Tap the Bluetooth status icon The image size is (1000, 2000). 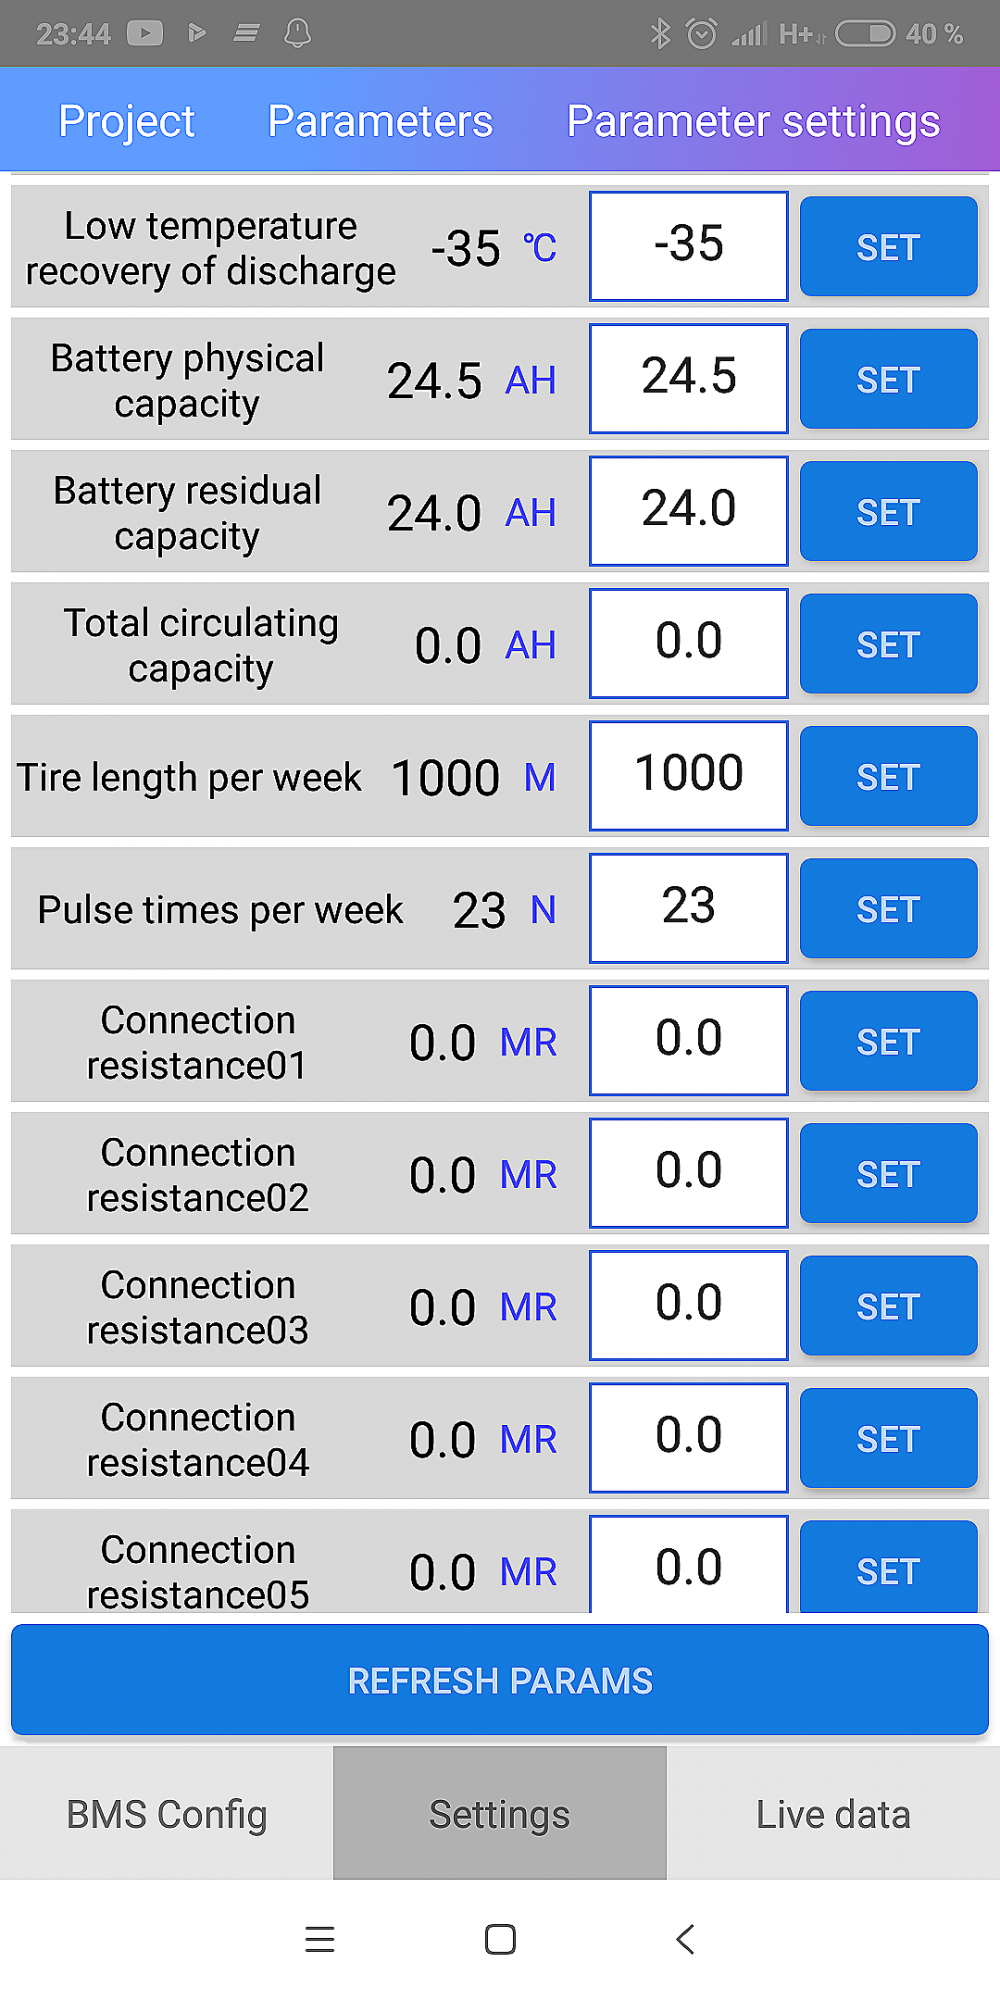point(660,34)
